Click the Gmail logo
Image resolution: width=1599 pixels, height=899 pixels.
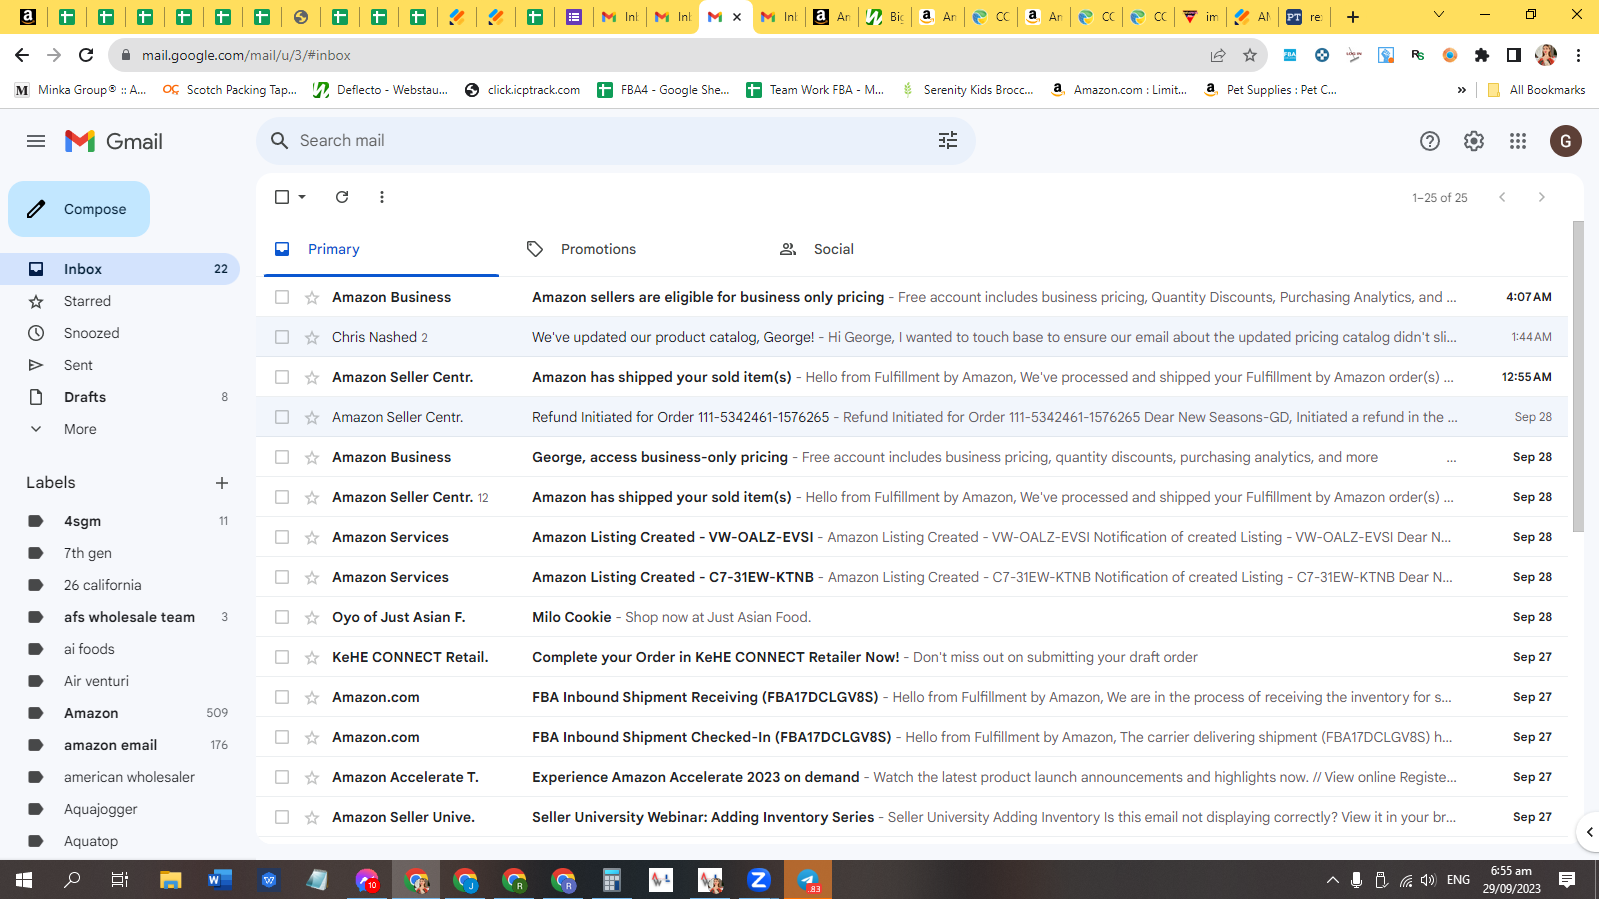coord(113,141)
